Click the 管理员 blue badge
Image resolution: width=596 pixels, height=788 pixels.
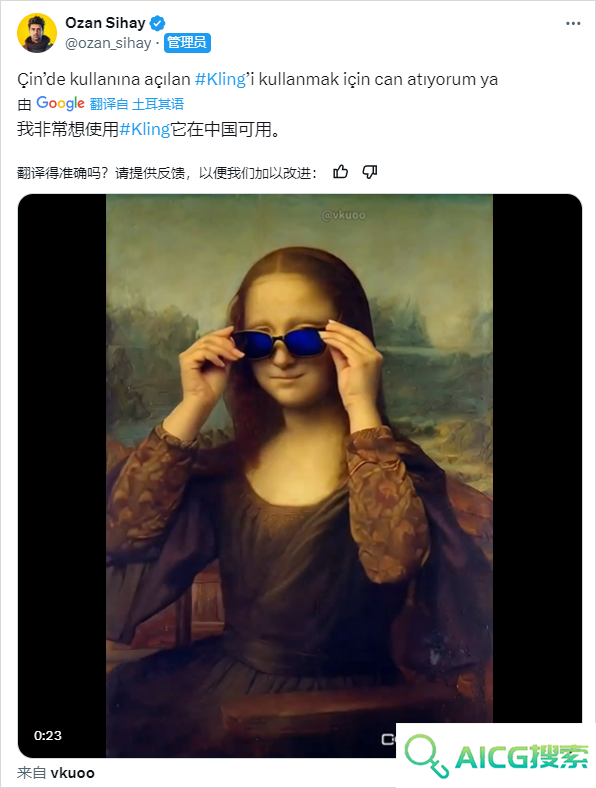[x=187, y=43]
